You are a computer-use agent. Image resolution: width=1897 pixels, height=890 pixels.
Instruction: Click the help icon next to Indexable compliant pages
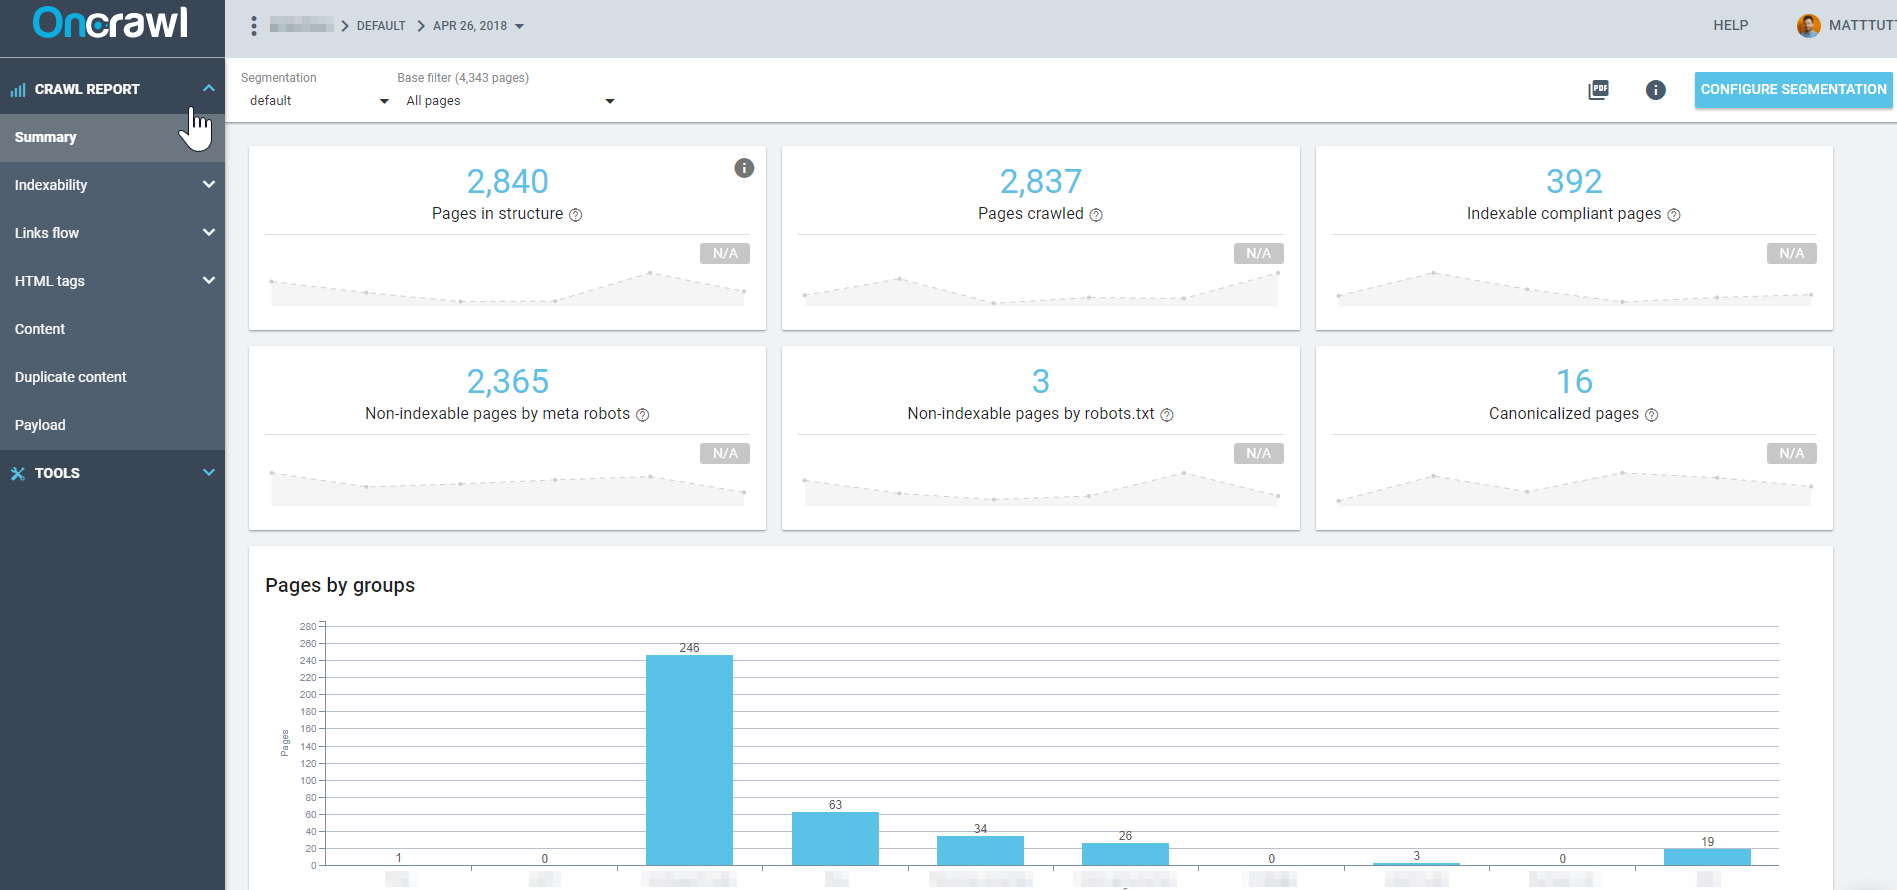pos(1674,215)
